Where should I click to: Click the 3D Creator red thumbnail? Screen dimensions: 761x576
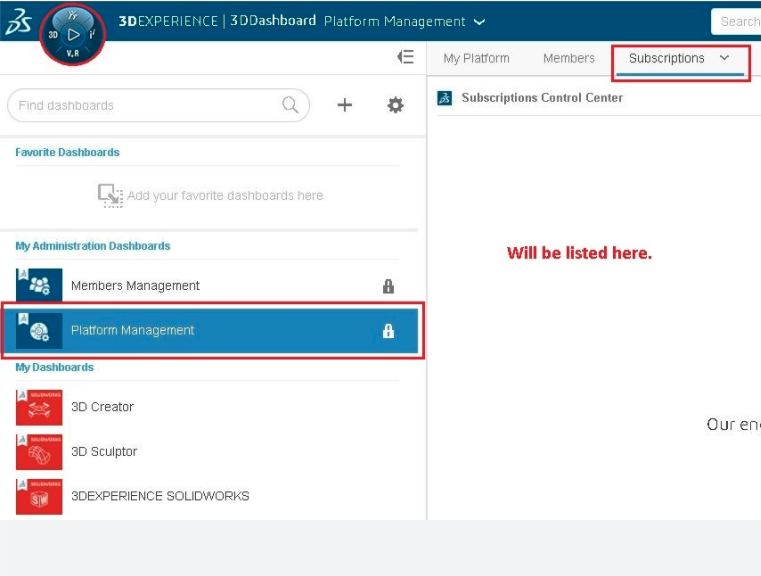39,407
